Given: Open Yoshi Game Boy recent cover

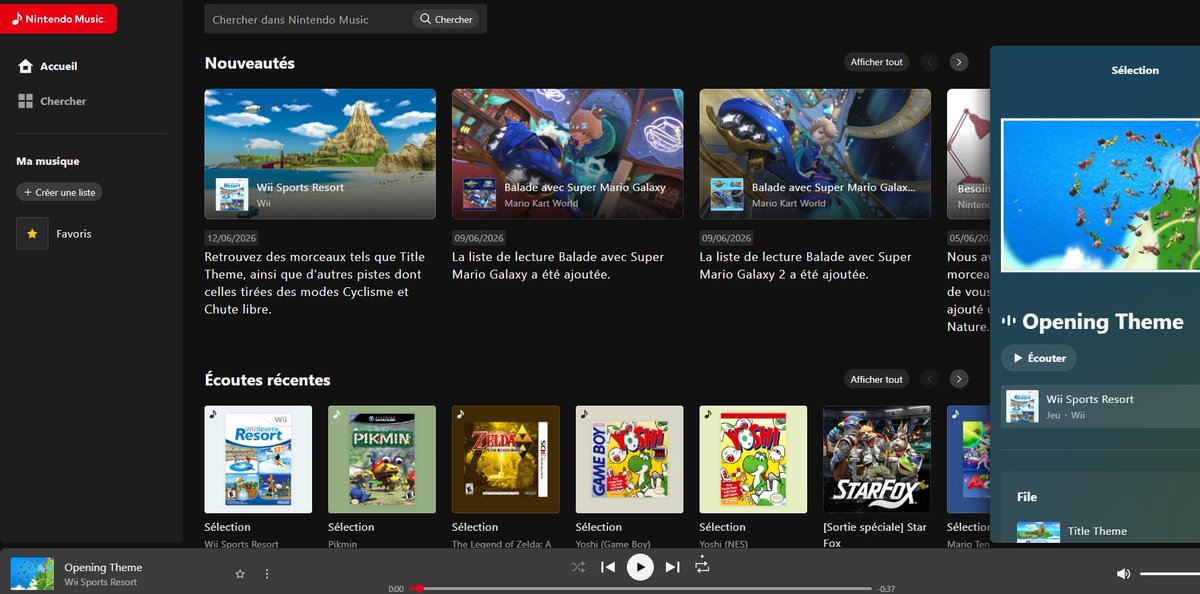Looking at the screenshot, I should [x=629, y=459].
